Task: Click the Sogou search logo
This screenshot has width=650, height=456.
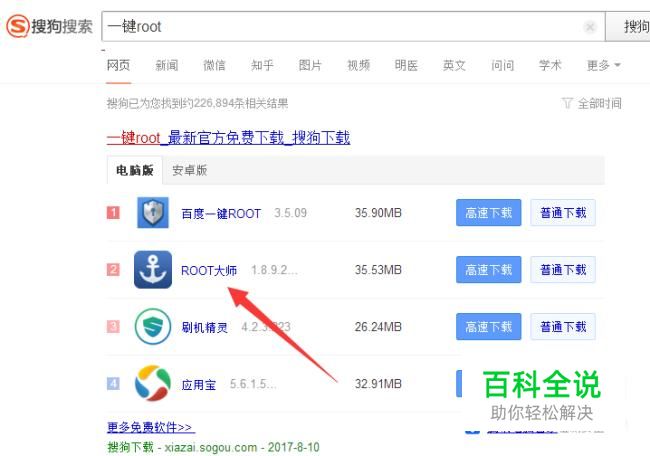Action: 49,26
